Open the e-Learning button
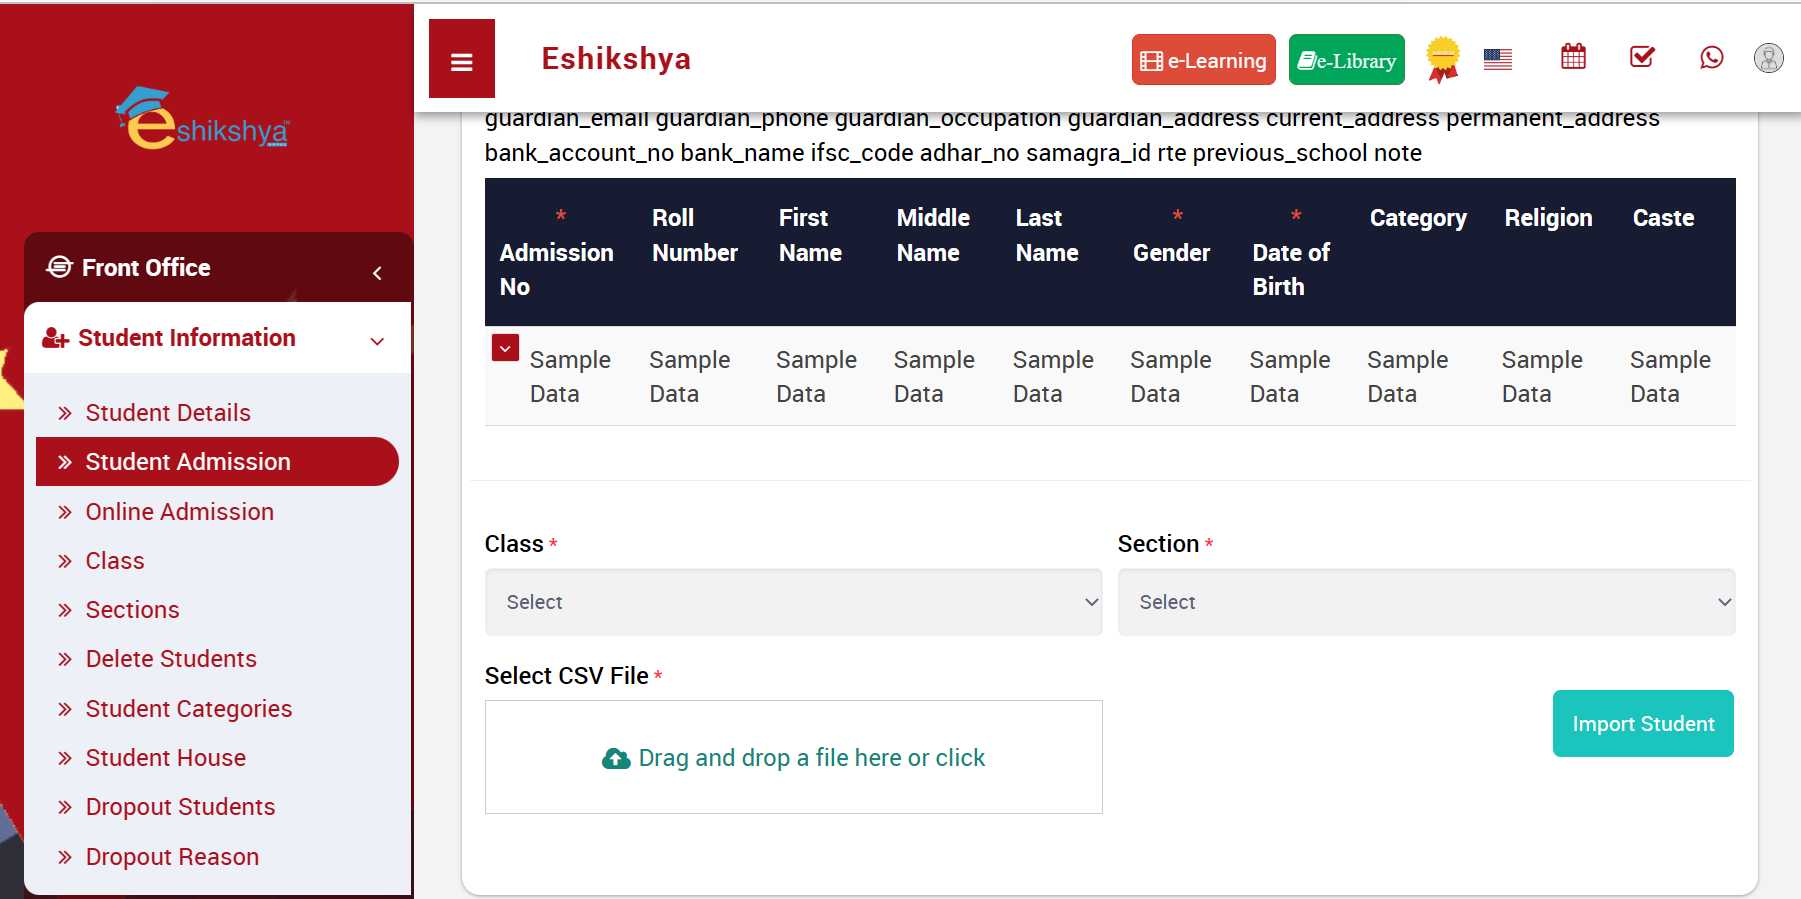 coord(1203,60)
